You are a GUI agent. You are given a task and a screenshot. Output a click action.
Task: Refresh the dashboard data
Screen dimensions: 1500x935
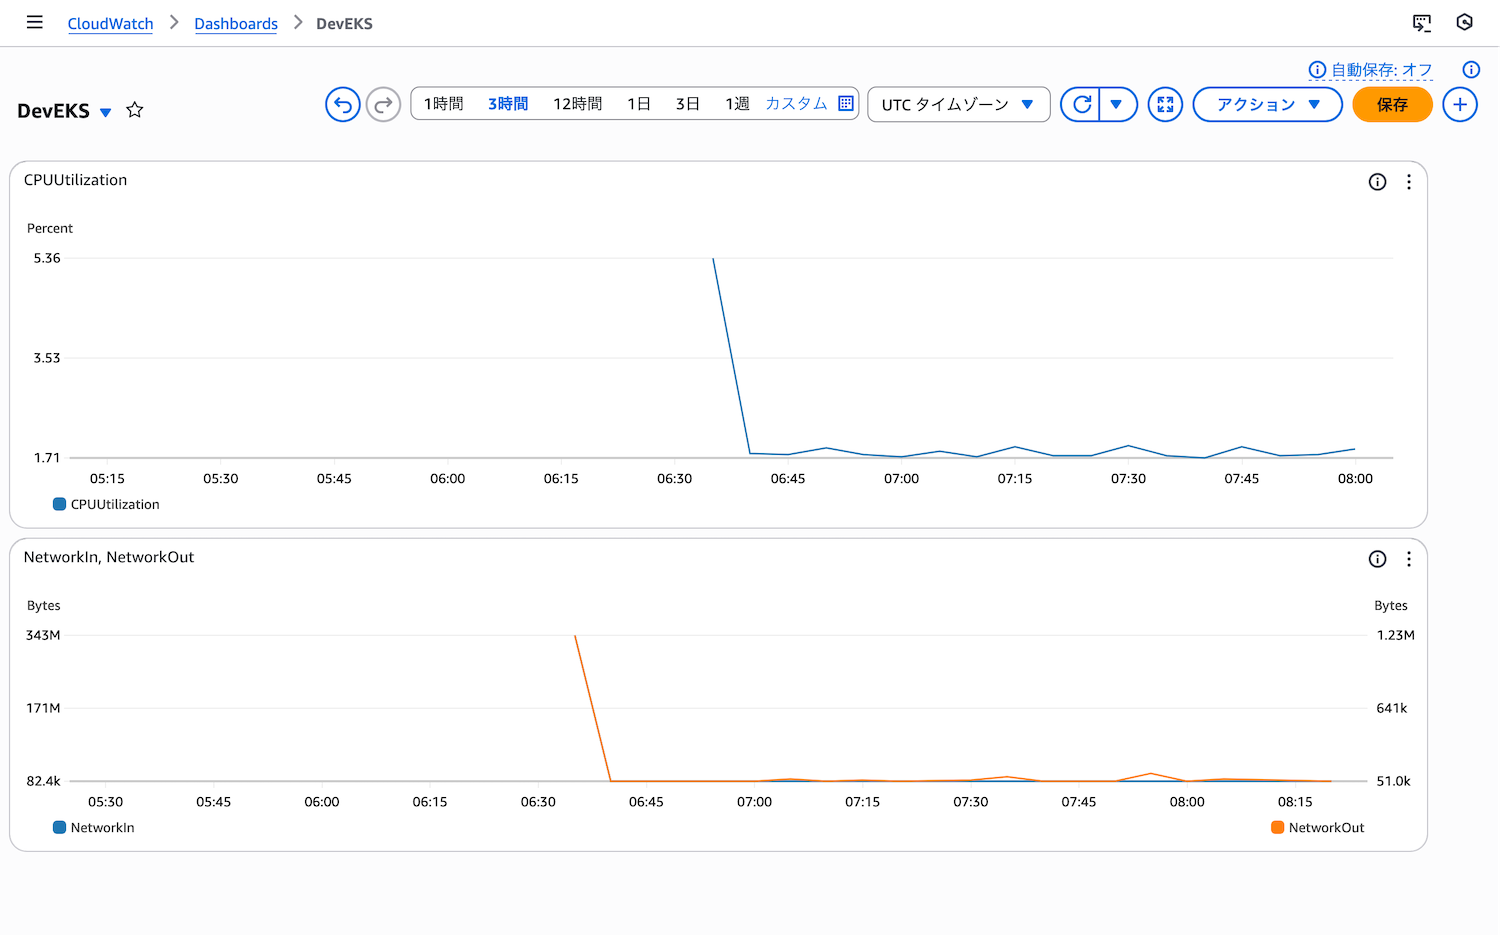[1081, 104]
